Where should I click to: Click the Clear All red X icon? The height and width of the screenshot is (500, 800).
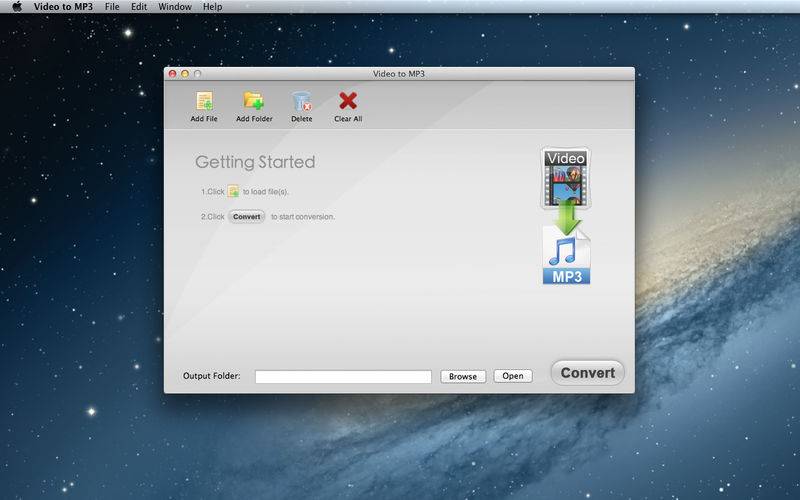coord(348,101)
